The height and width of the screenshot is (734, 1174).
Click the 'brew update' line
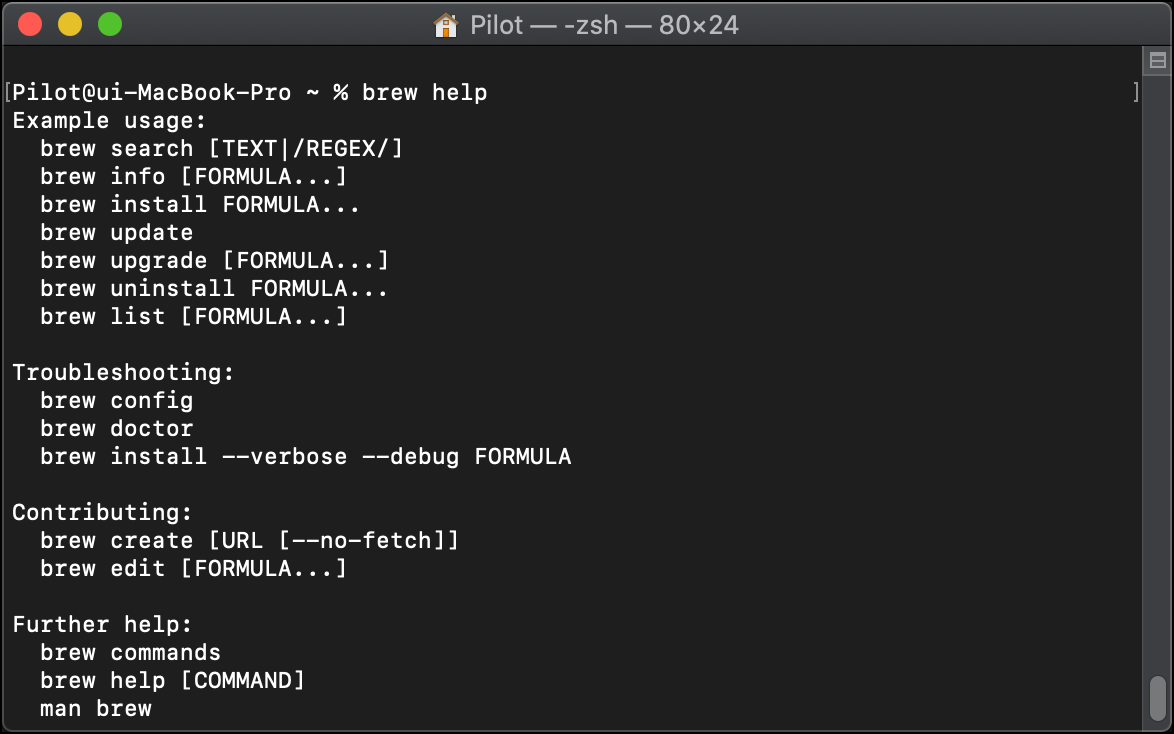(x=117, y=233)
